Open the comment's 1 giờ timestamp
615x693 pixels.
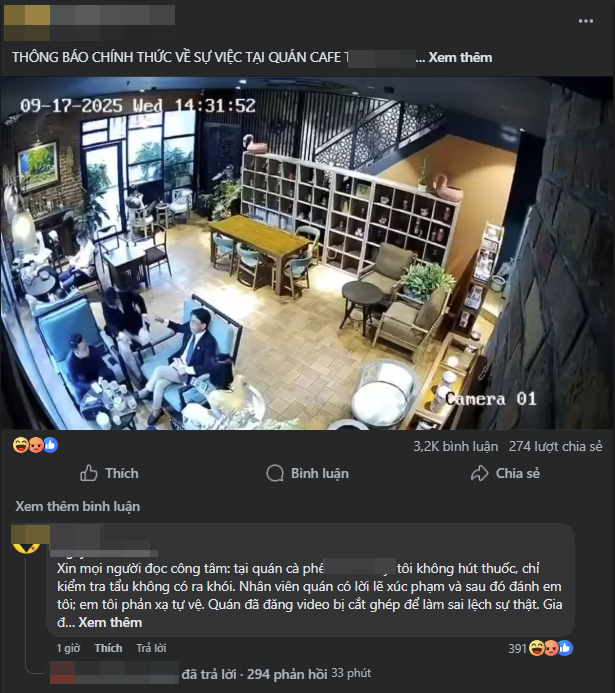(x=68, y=648)
